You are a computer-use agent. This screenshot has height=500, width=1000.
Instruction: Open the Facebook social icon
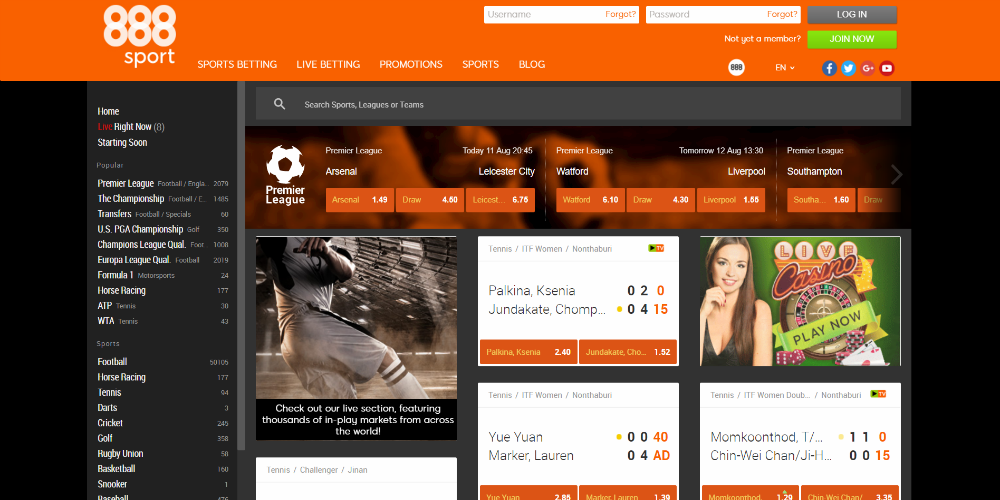(x=829, y=68)
